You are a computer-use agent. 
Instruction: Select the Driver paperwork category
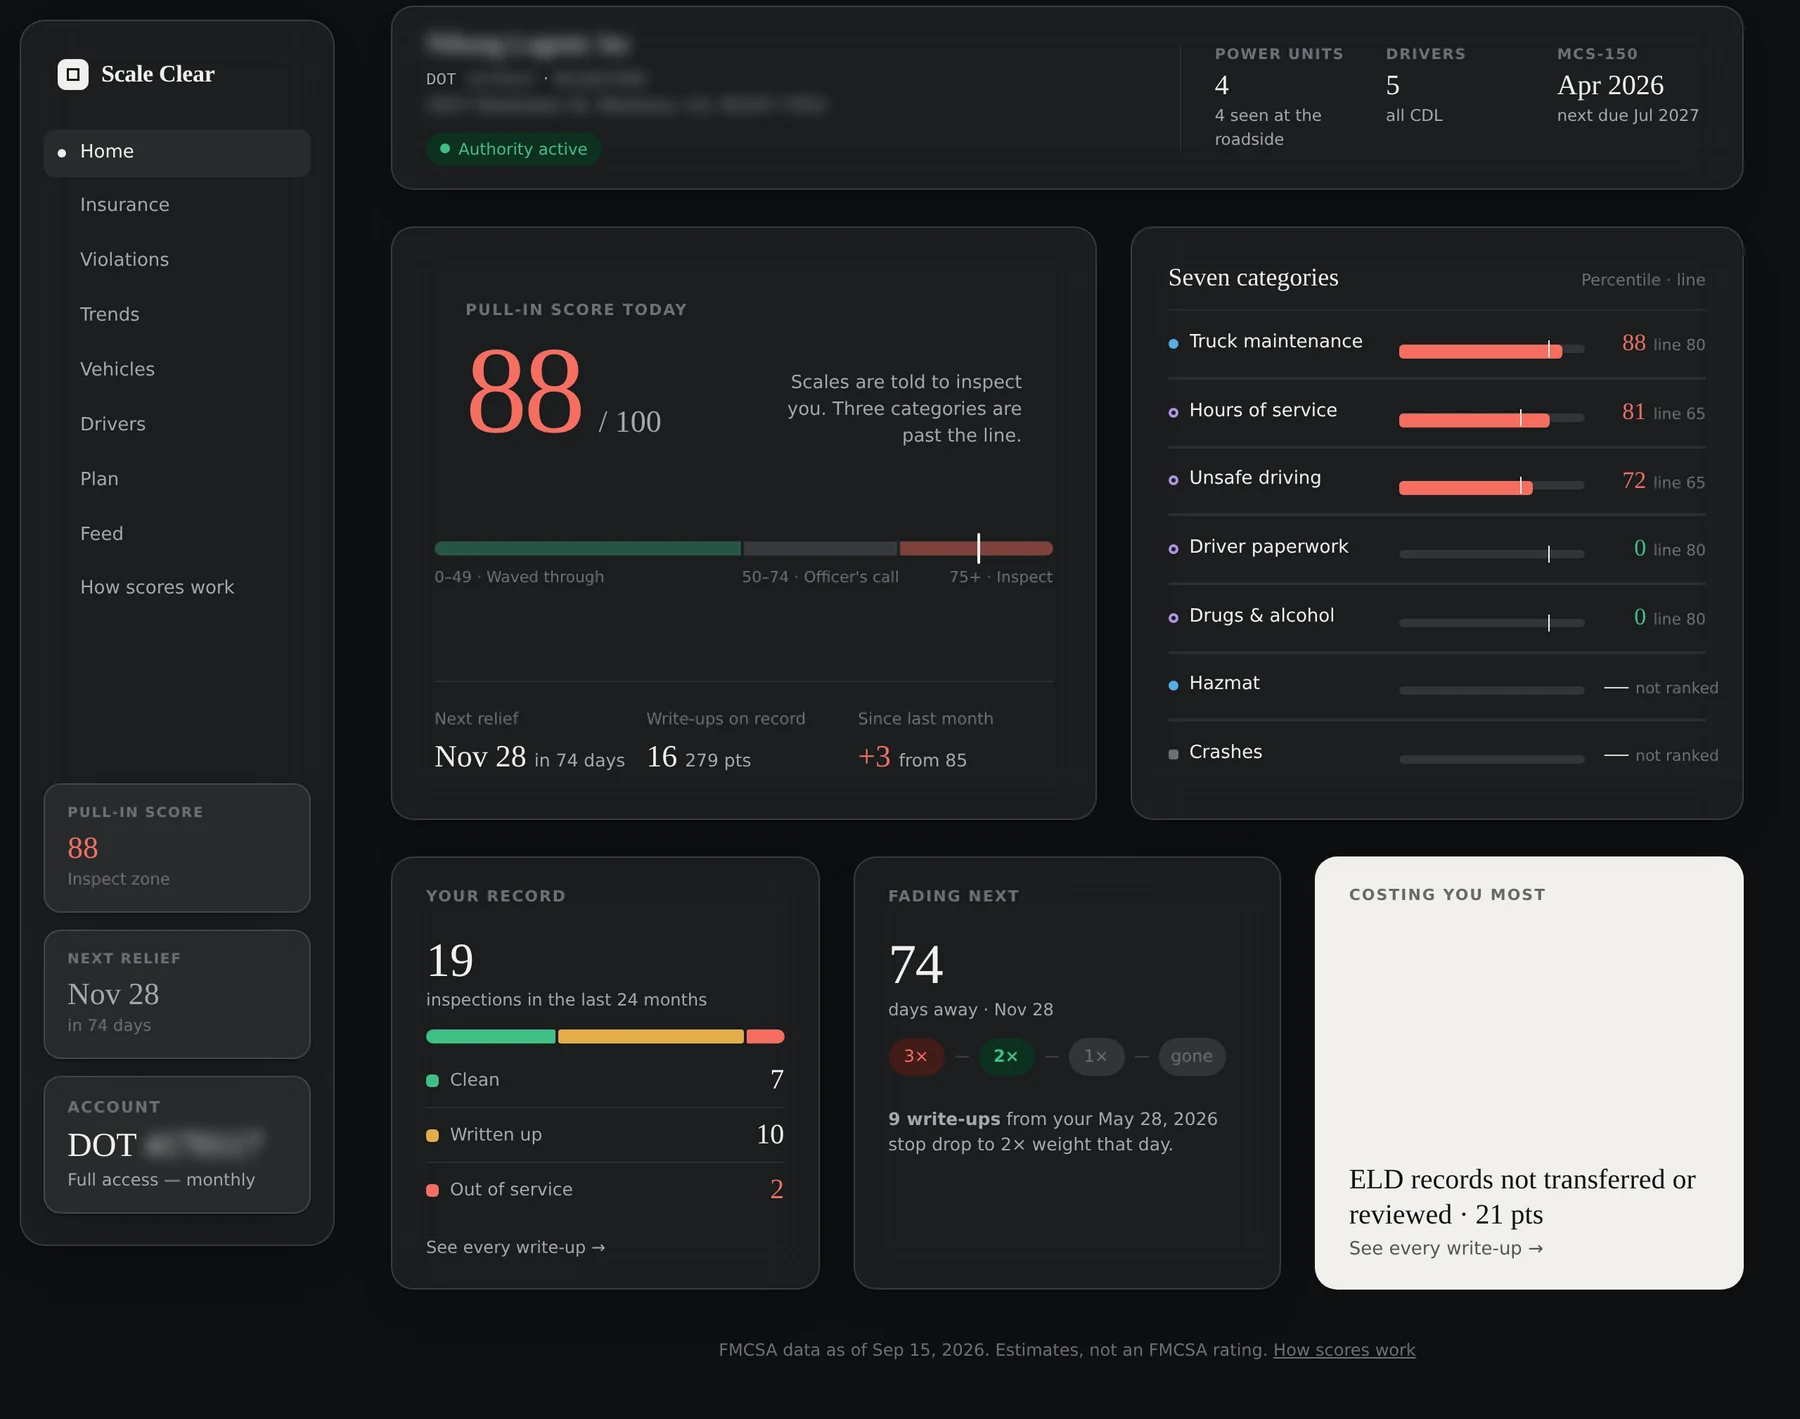pyautogui.click(x=1436, y=549)
